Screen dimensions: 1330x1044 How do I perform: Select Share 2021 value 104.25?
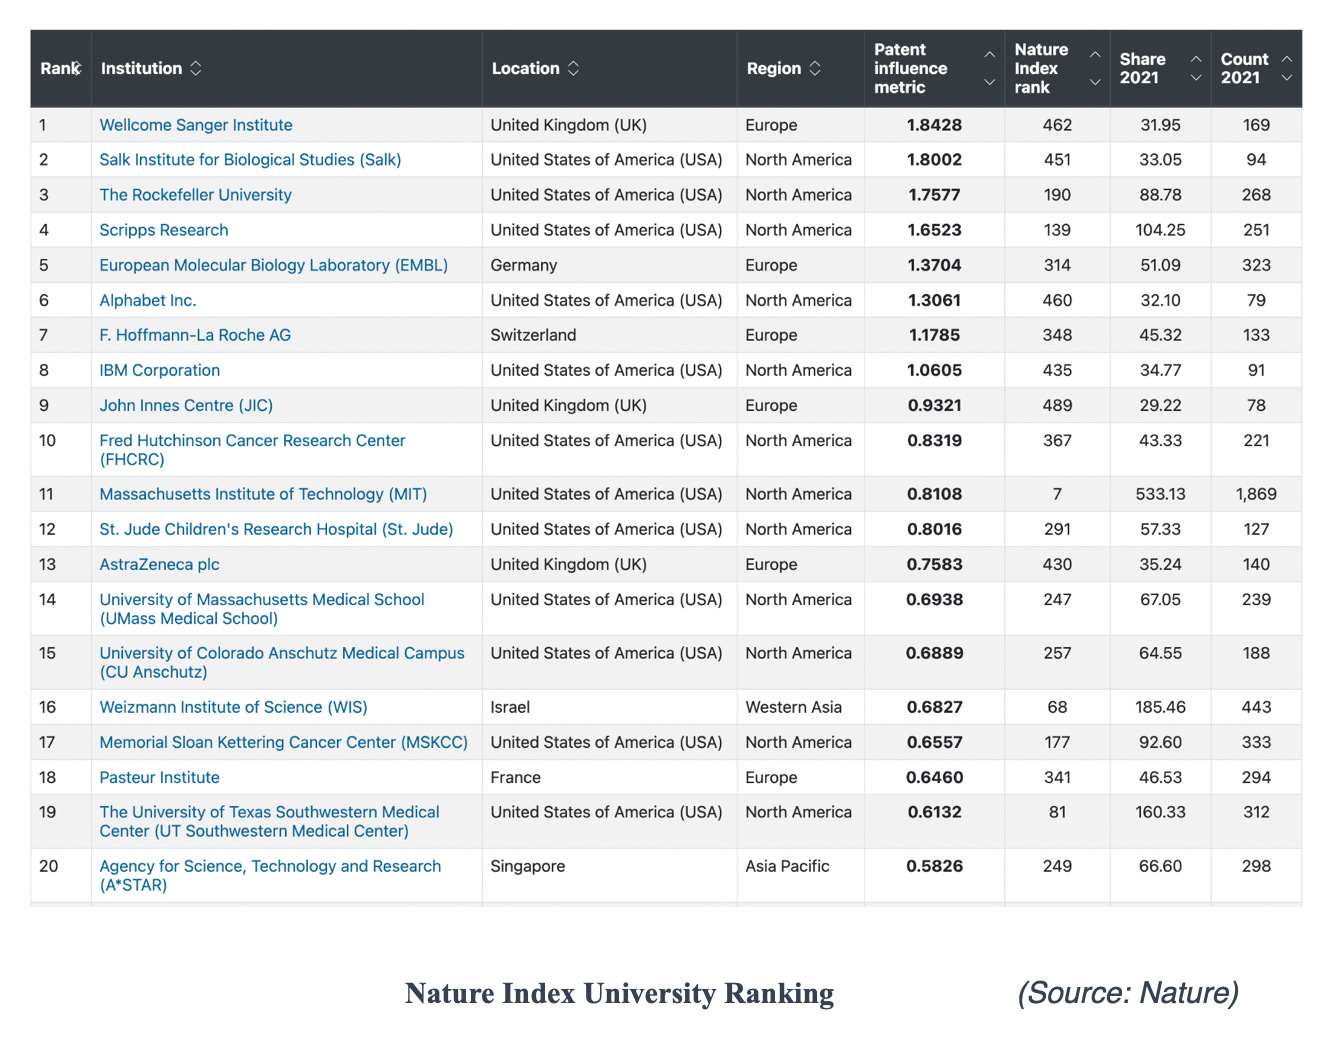(x=1160, y=230)
